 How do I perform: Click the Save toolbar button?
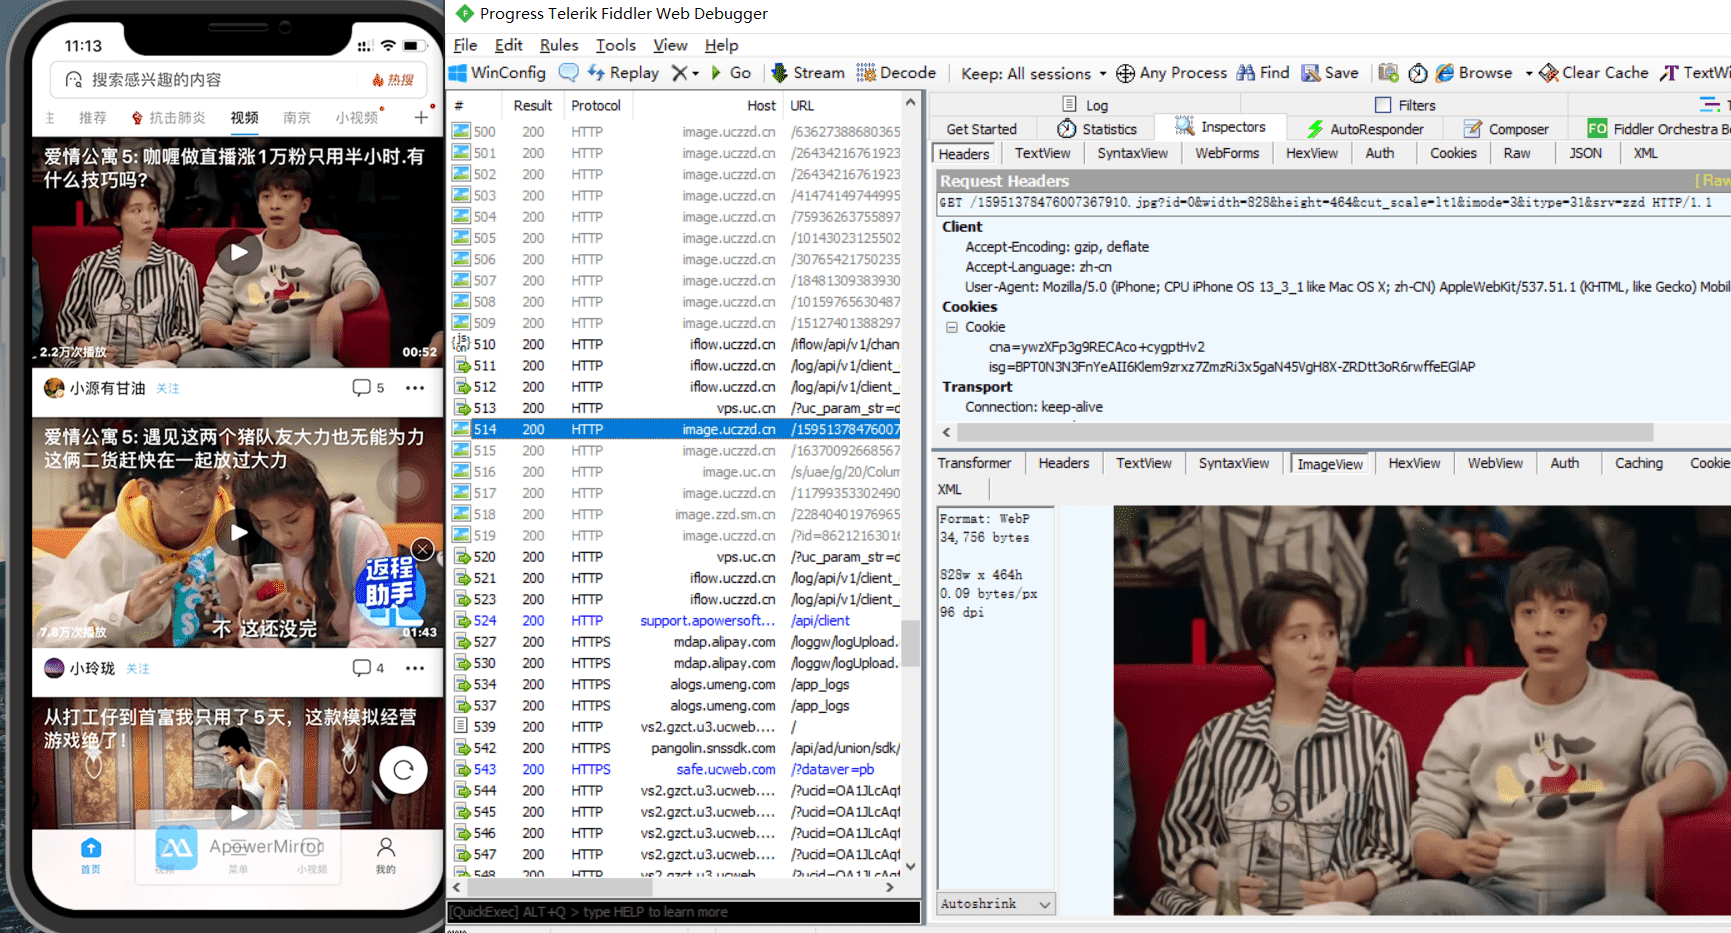[1330, 72]
